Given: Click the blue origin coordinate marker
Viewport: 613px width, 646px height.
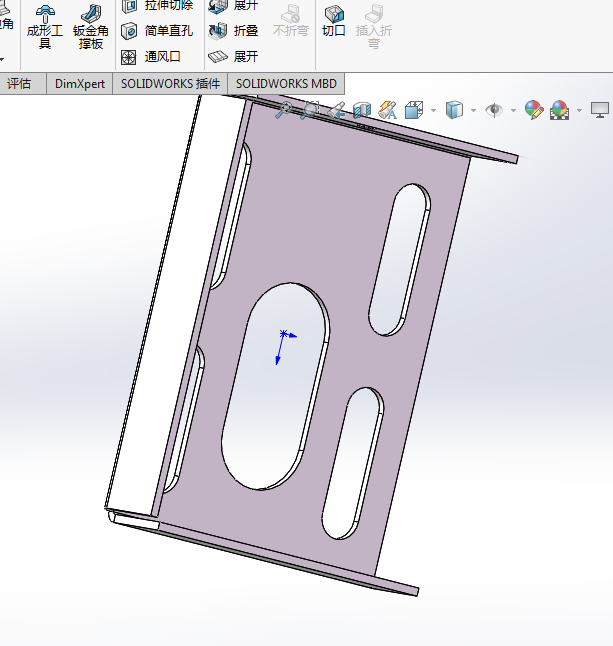Looking at the screenshot, I should (x=283, y=334).
